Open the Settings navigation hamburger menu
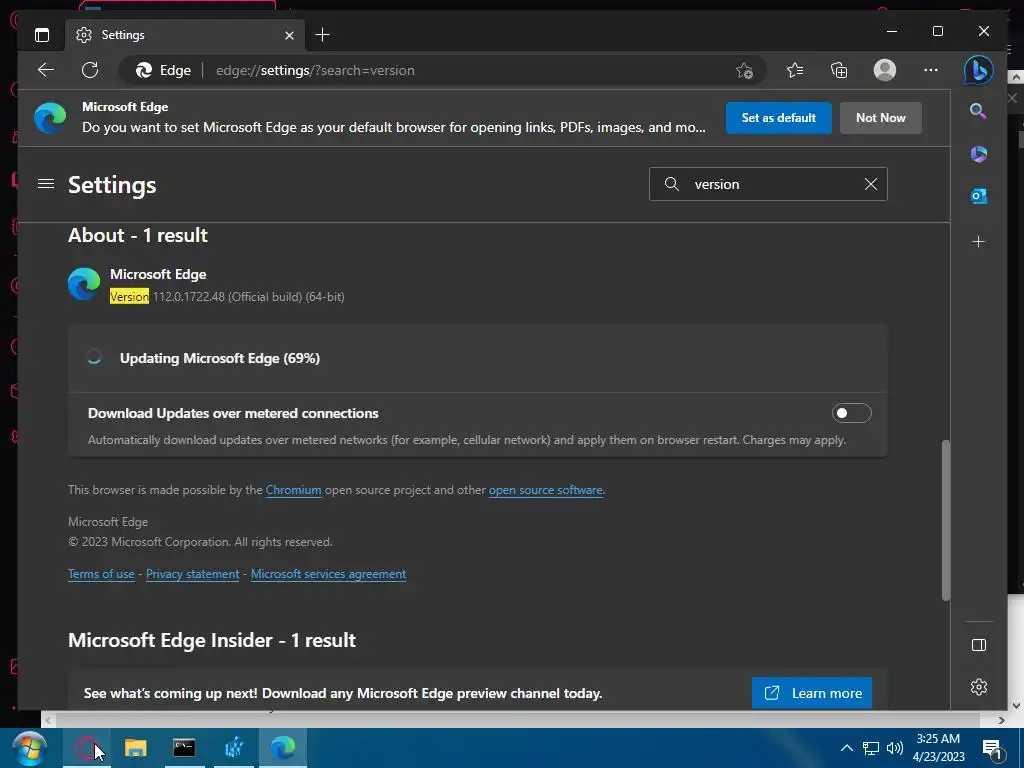Screen dimensions: 1024x768 point(46,184)
